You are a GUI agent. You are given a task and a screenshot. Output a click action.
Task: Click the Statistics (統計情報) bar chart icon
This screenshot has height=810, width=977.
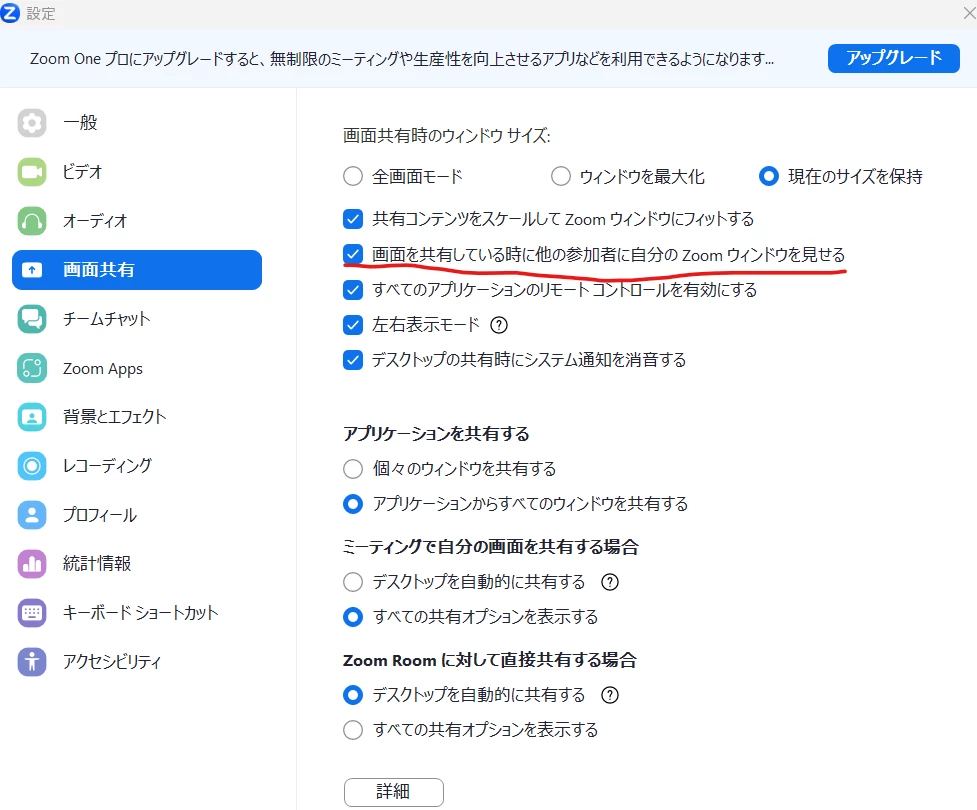pyautogui.click(x=32, y=564)
